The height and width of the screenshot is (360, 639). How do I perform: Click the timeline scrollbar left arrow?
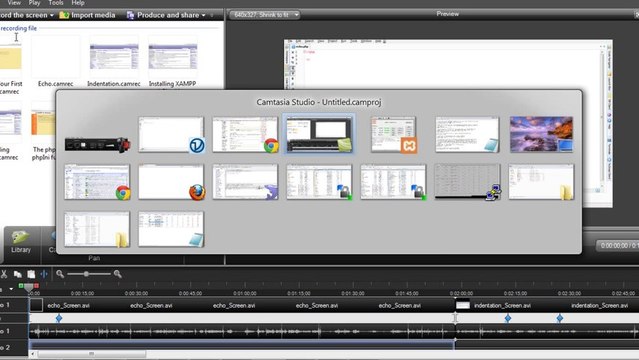click(x=33, y=354)
